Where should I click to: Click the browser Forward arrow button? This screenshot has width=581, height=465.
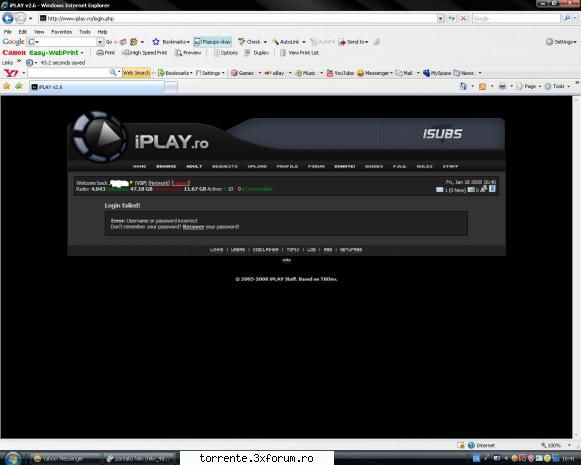(x=21, y=18)
